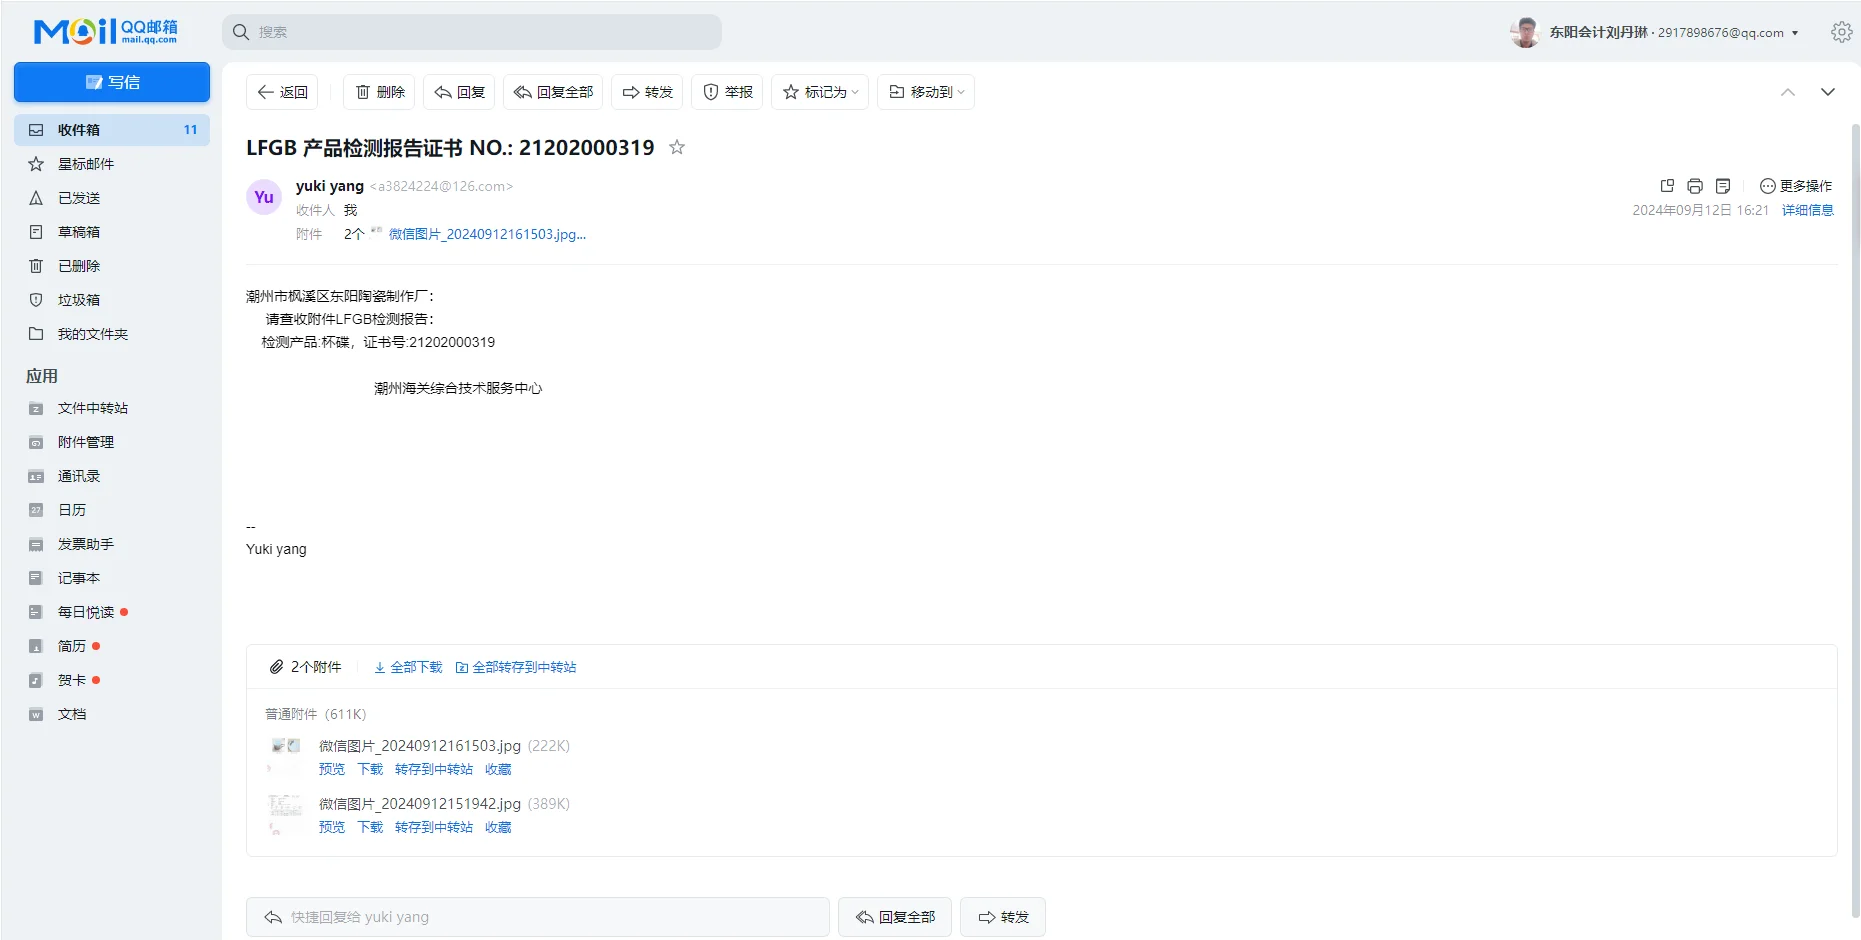Click the quick reply field to yuki yang

tap(538, 917)
